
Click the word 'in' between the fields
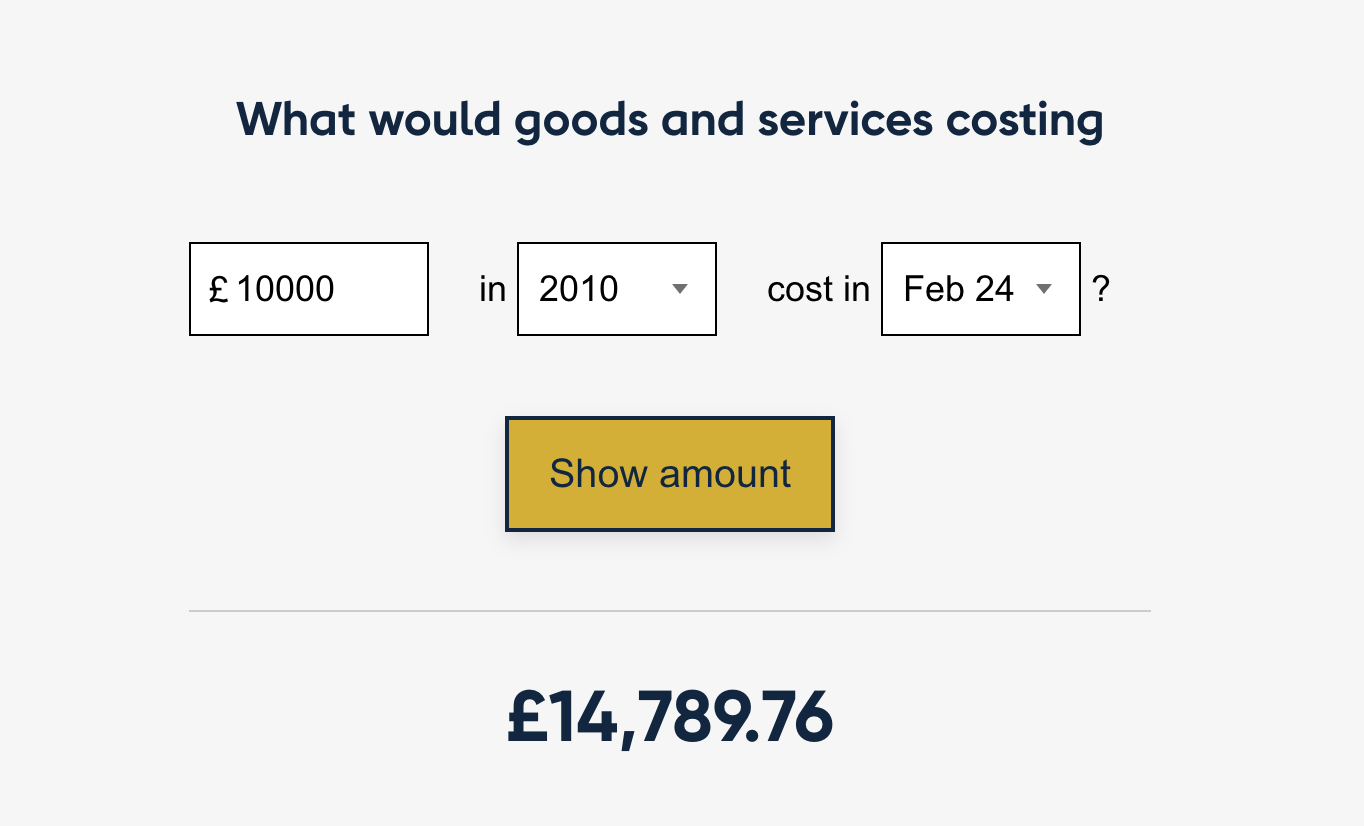pyautogui.click(x=491, y=289)
